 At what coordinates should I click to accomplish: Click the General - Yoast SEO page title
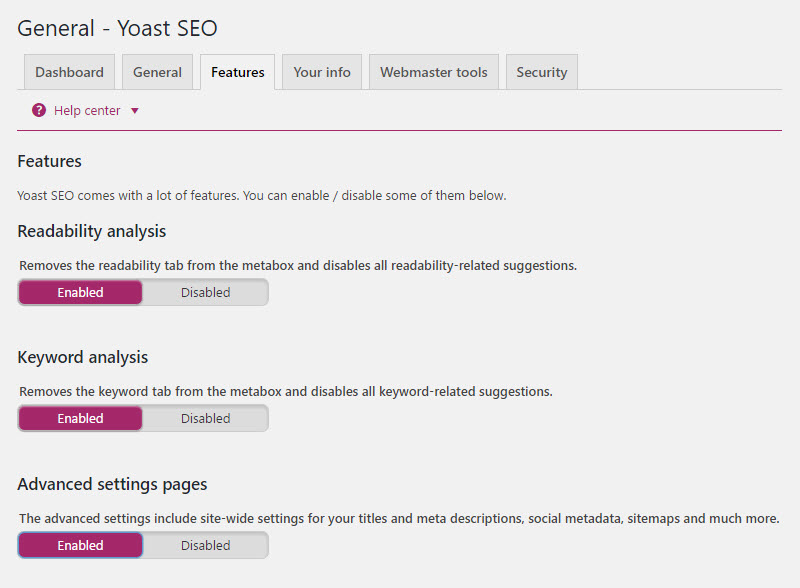coord(117,28)
